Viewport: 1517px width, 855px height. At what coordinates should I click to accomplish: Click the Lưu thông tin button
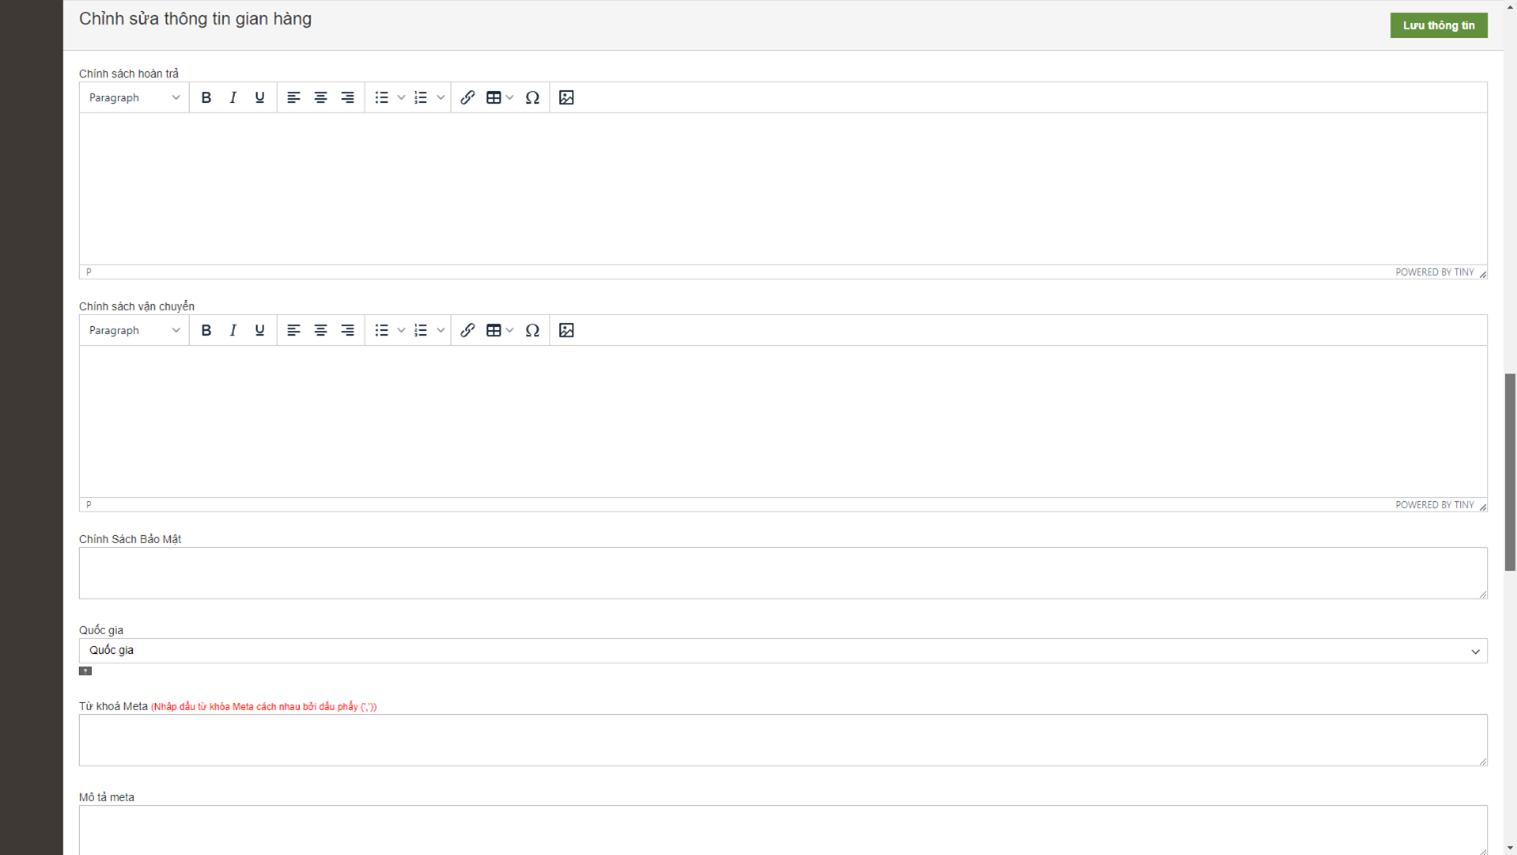[1438, 25]
